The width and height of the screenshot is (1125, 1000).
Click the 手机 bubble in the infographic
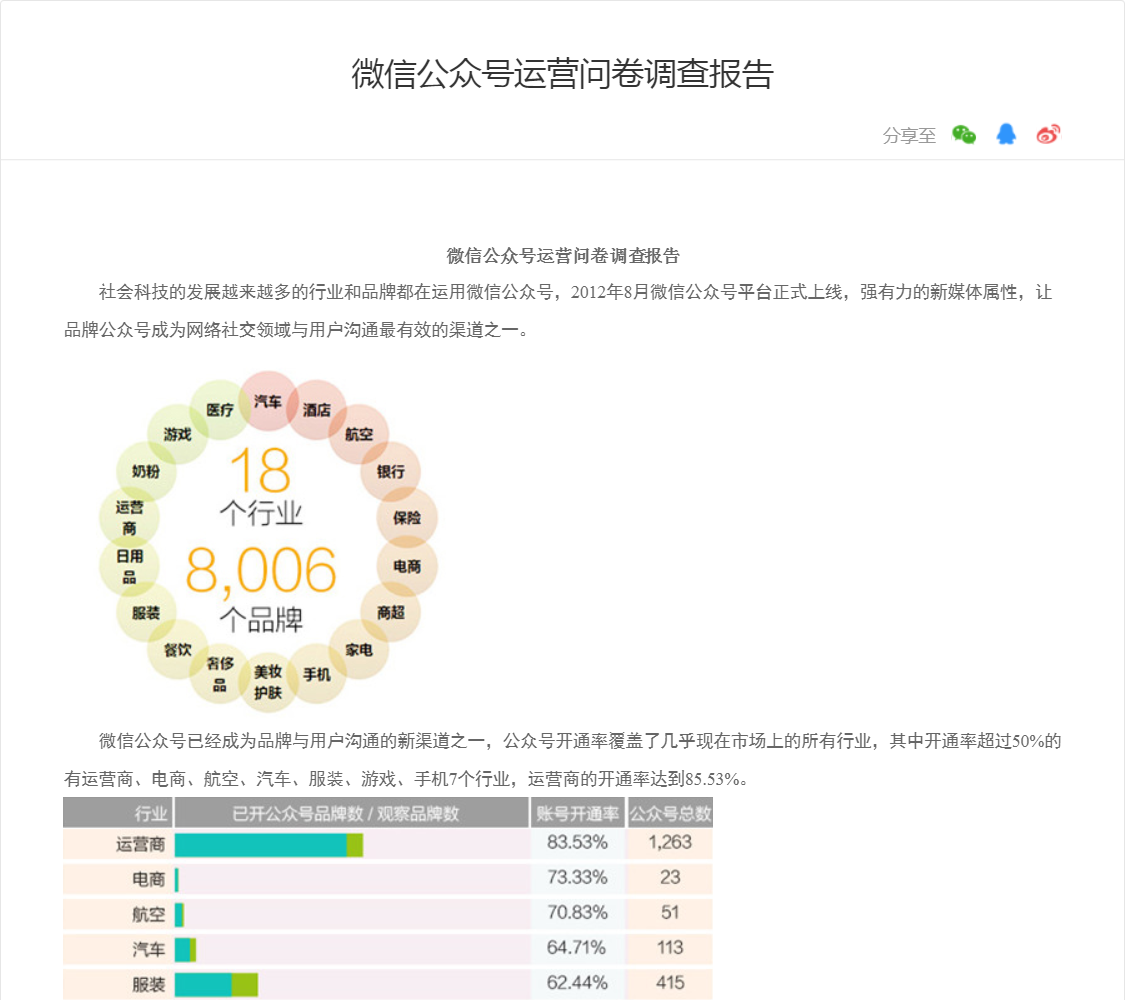click(316, 674)
